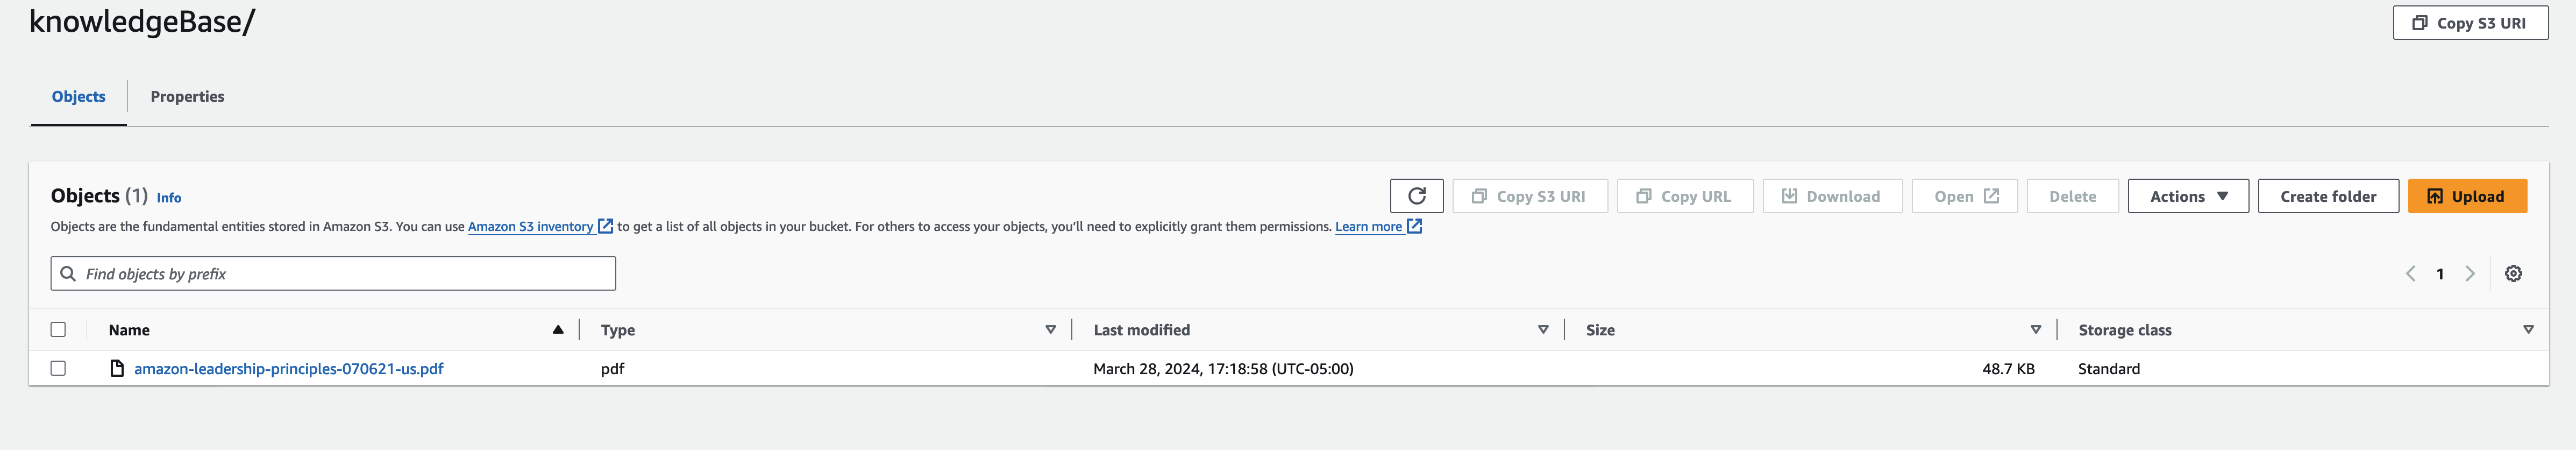Switch to the Properties tab
Viewport: 2576px width, 450px height.
[x=187, y=96]
